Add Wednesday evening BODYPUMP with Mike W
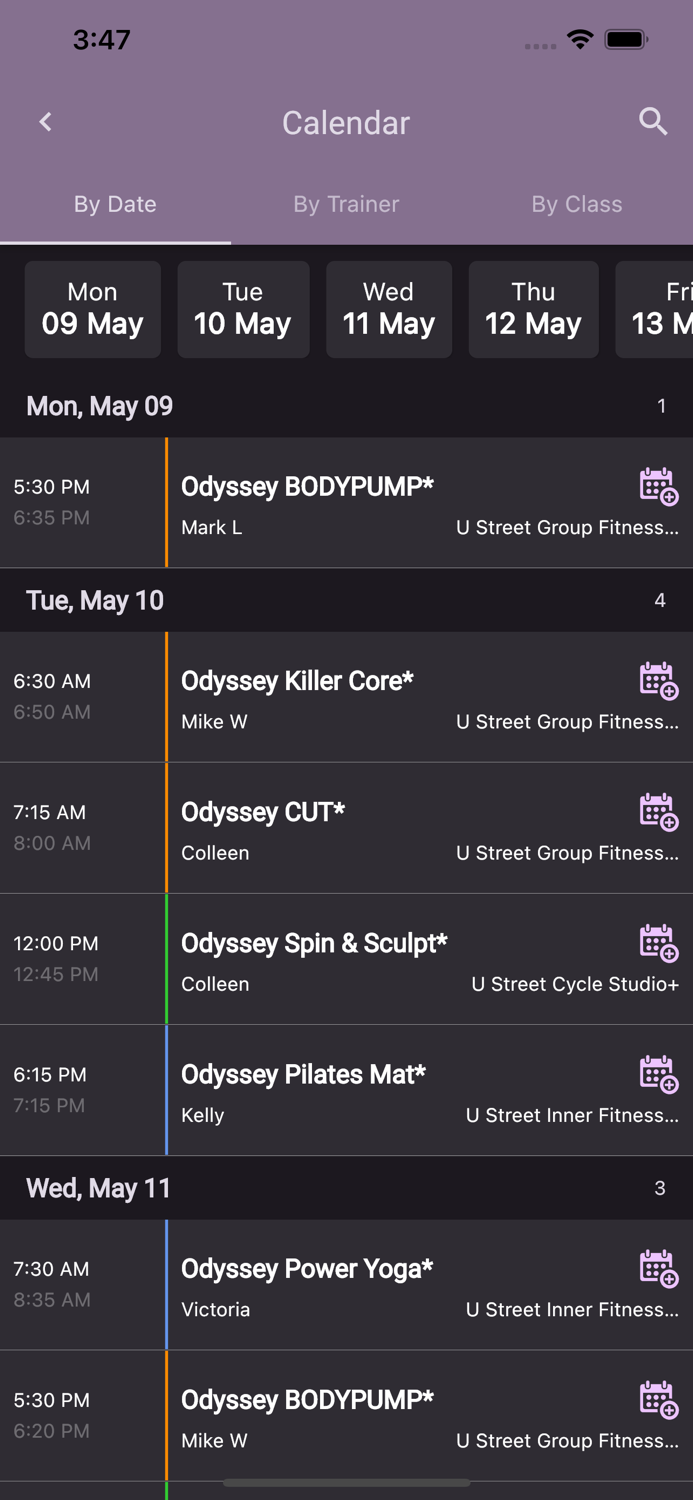The height and width of the screenshot is (1500, 693). (657, 1399)
